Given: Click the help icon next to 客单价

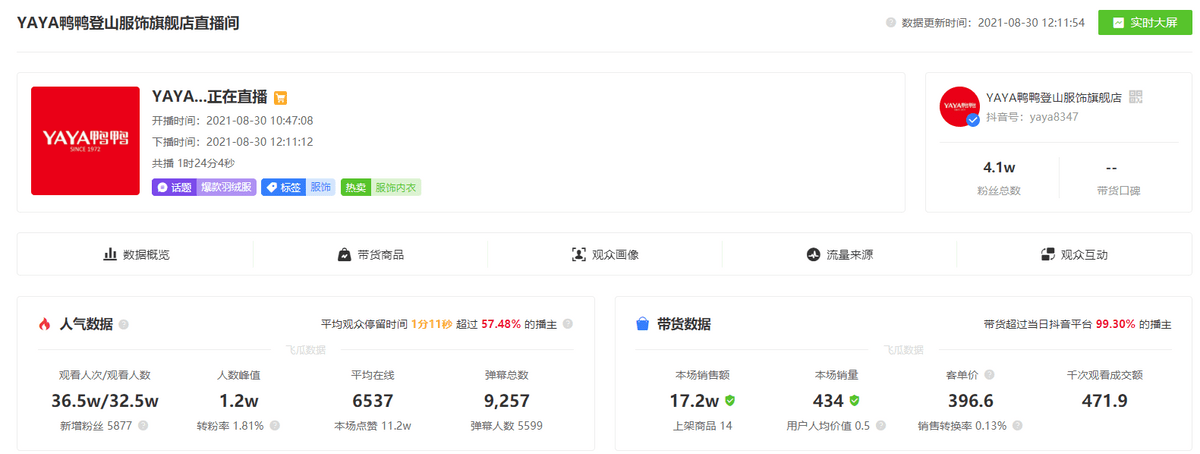Looking at the screenshot, I should point(989,375).
